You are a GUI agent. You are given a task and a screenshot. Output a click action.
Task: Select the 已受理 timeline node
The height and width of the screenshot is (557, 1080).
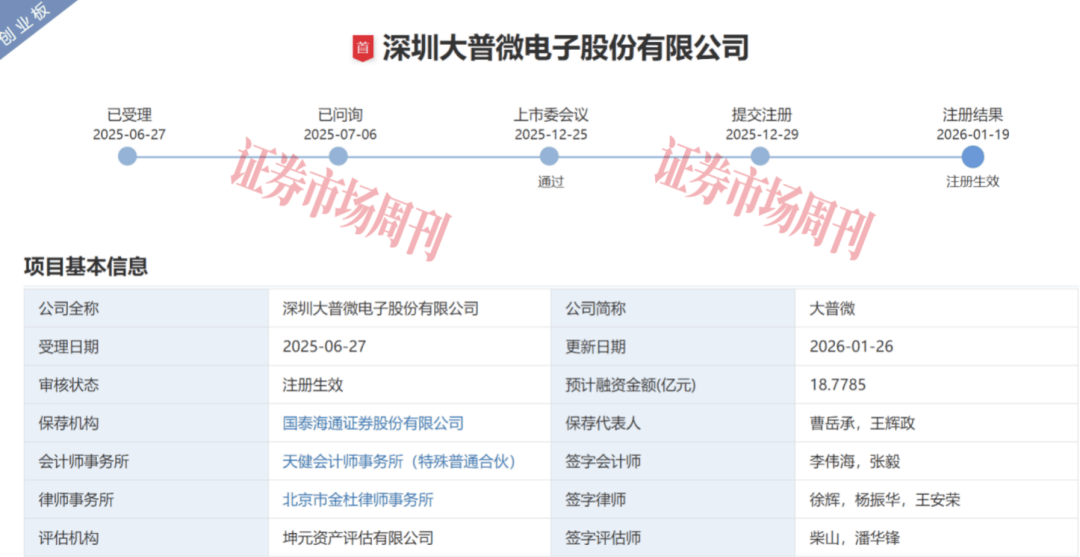point(128,156)
